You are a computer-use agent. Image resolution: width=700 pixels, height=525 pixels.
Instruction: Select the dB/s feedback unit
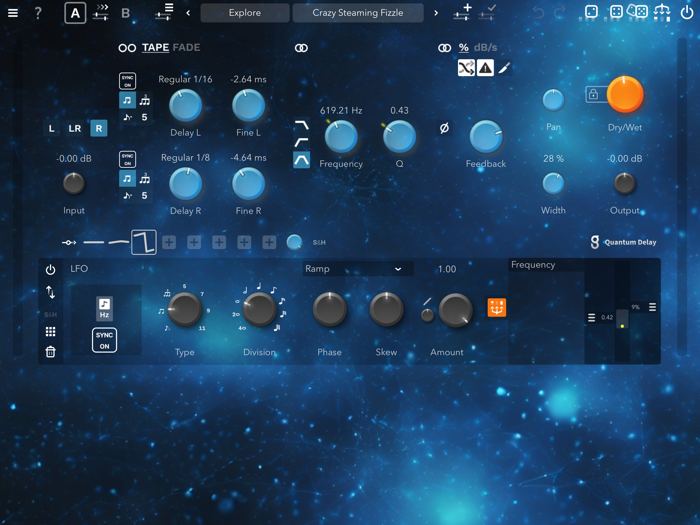[486, 48]
